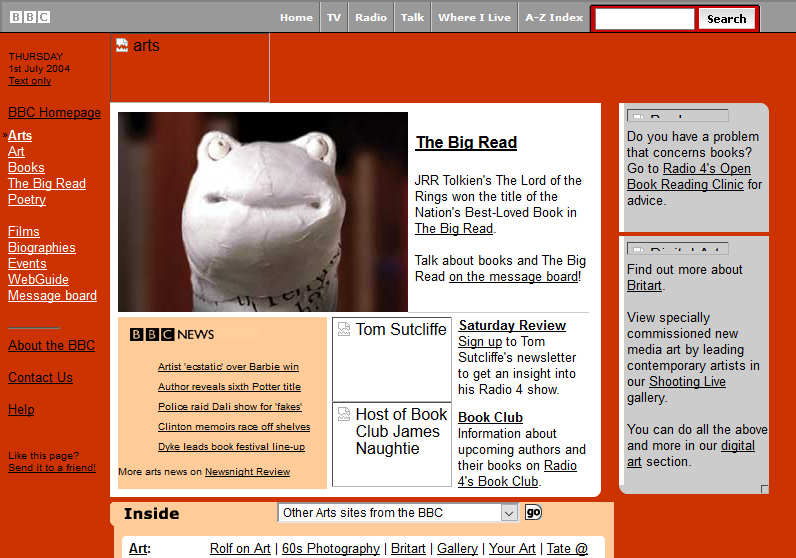Open Gallery link in the Inside row
Screen dimensions: 796x558
(457, 549)
